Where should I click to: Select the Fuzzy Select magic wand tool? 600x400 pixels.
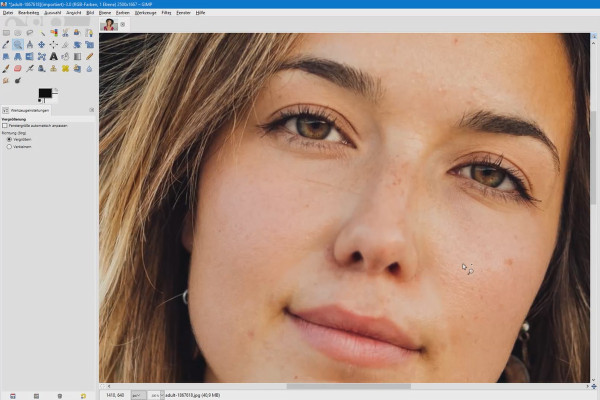coord(42,33)
